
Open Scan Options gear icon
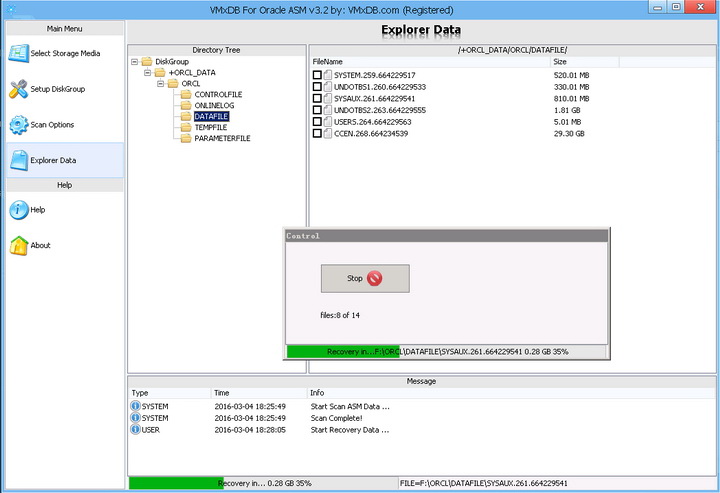(x=18, y=125)
